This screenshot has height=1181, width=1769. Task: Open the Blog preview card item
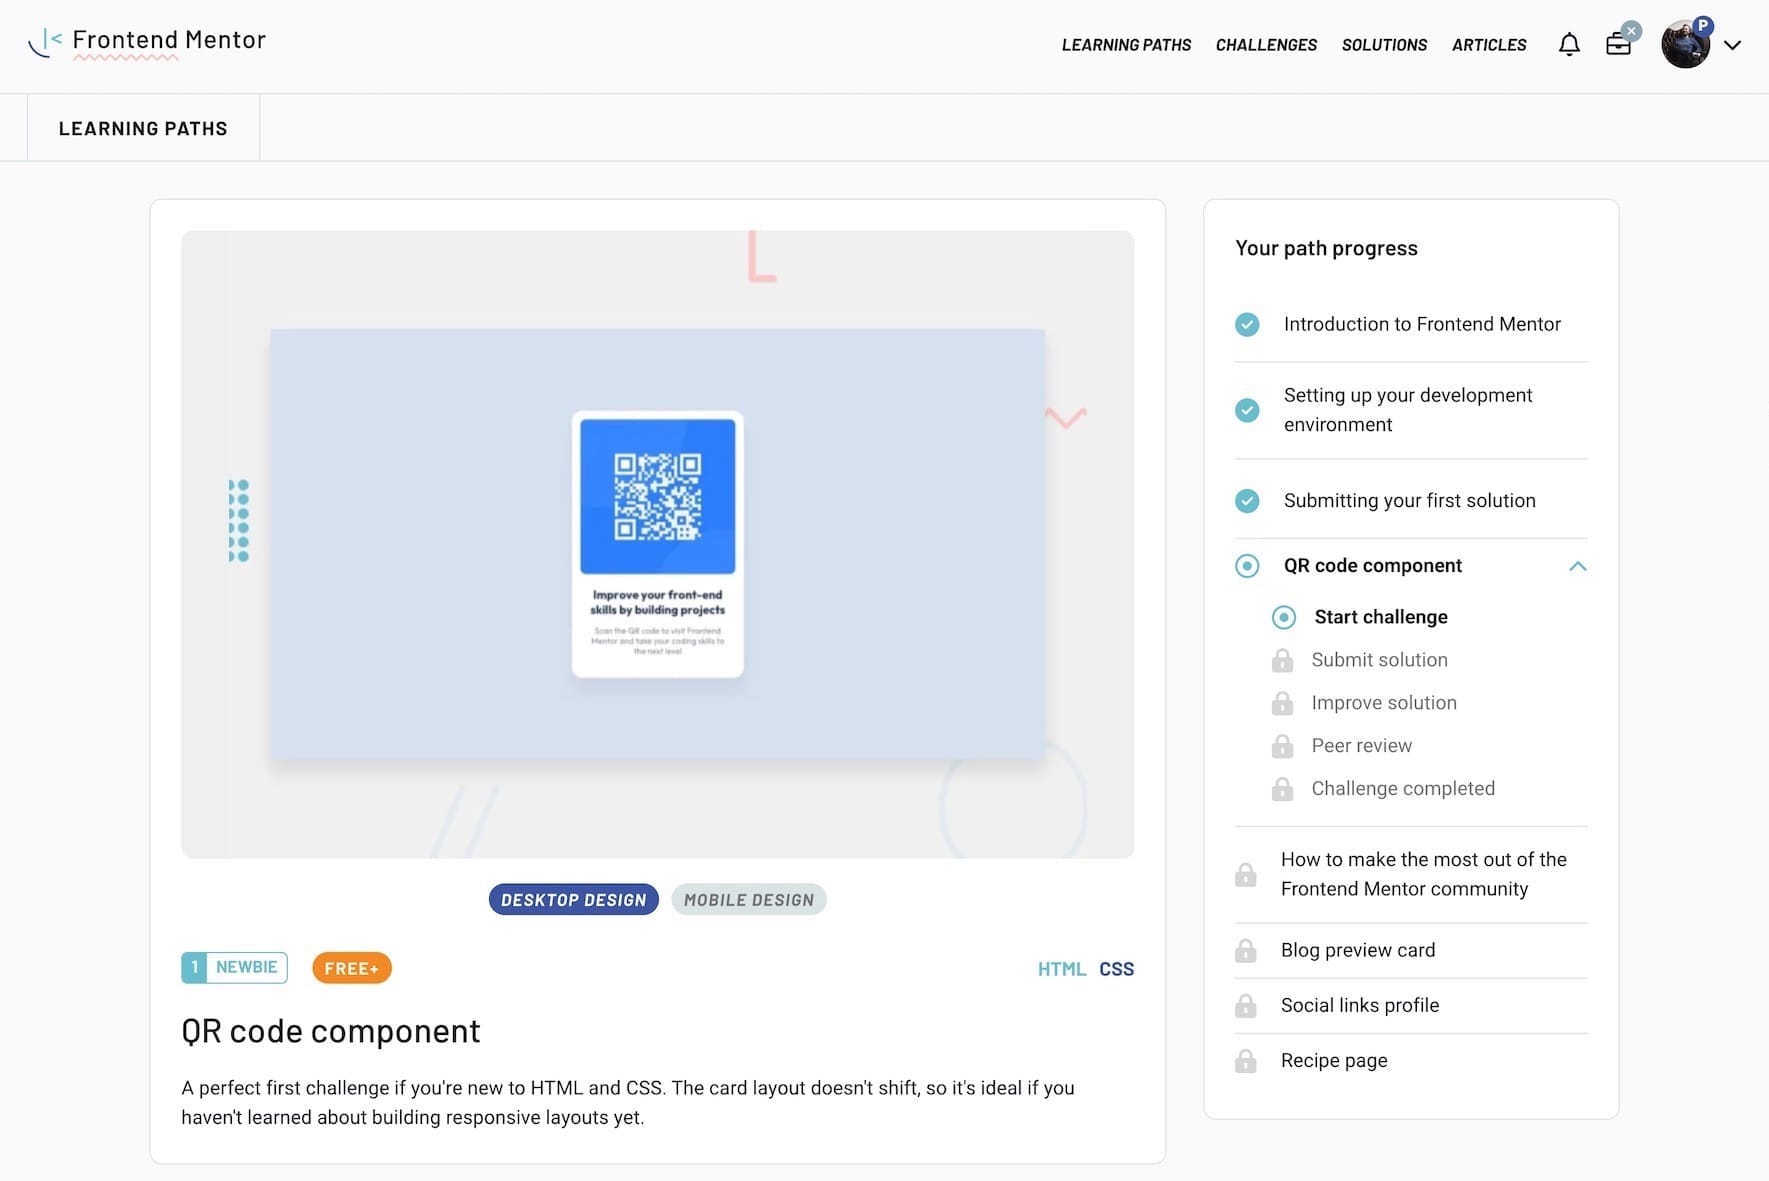coord(1358,950)
